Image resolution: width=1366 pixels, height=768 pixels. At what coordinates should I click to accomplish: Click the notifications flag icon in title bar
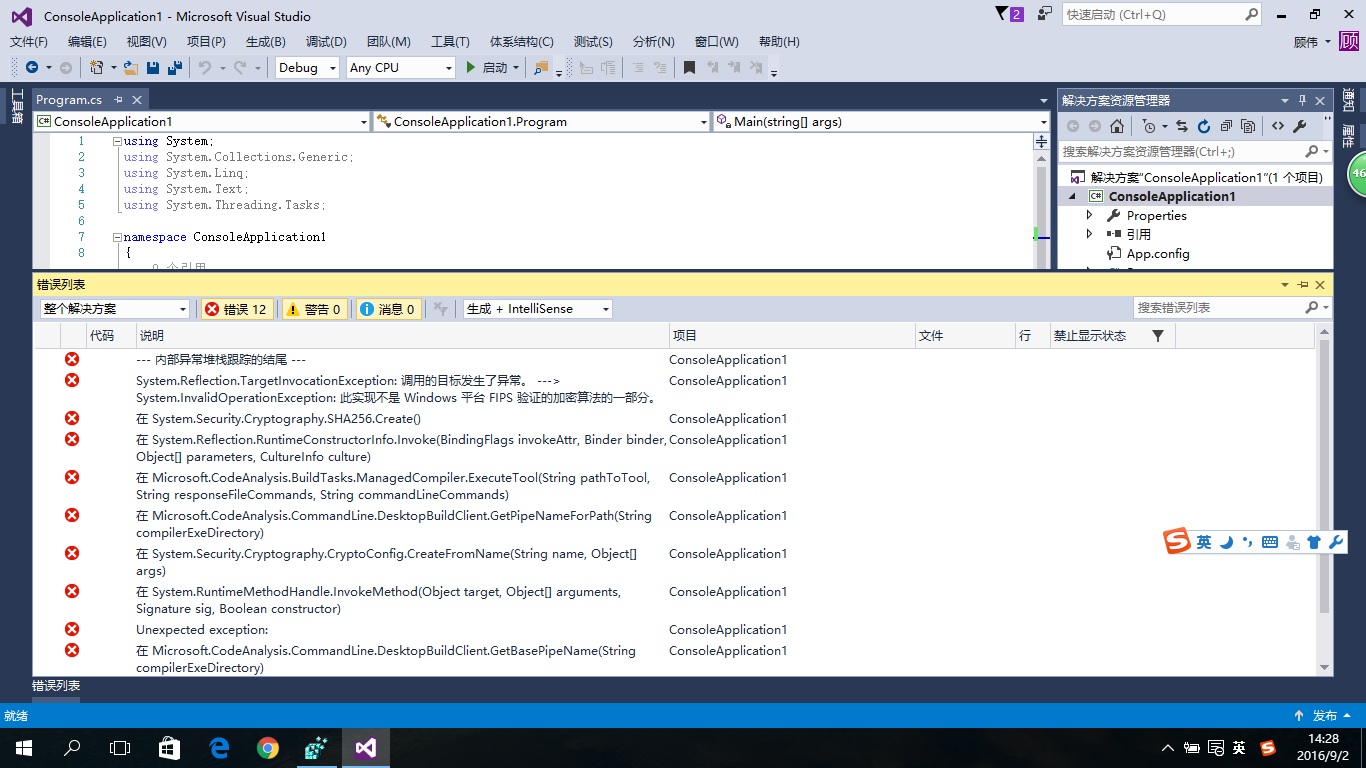[1002, 14]
